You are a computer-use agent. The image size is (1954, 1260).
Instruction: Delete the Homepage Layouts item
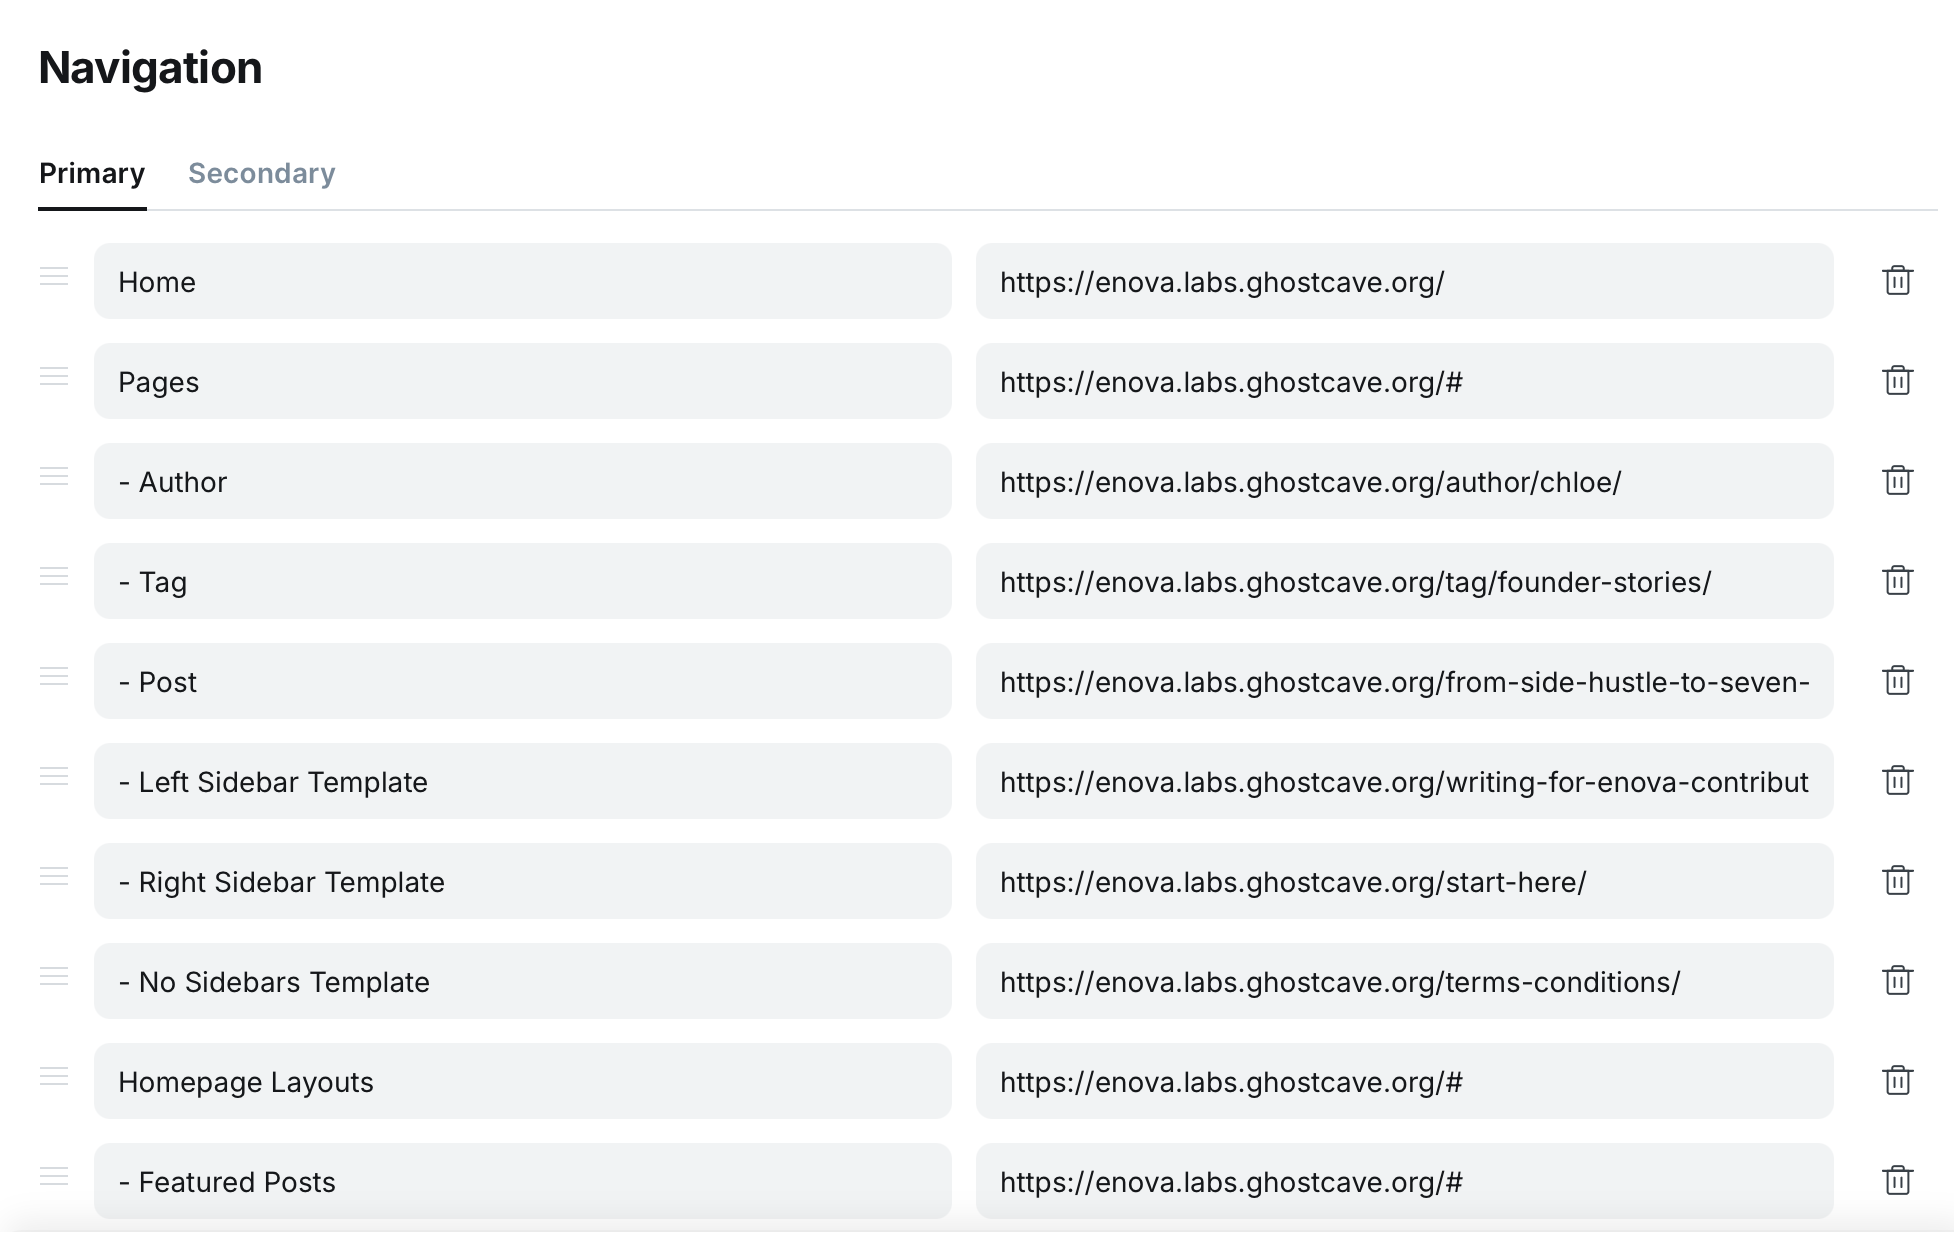pos(1897,1081)
